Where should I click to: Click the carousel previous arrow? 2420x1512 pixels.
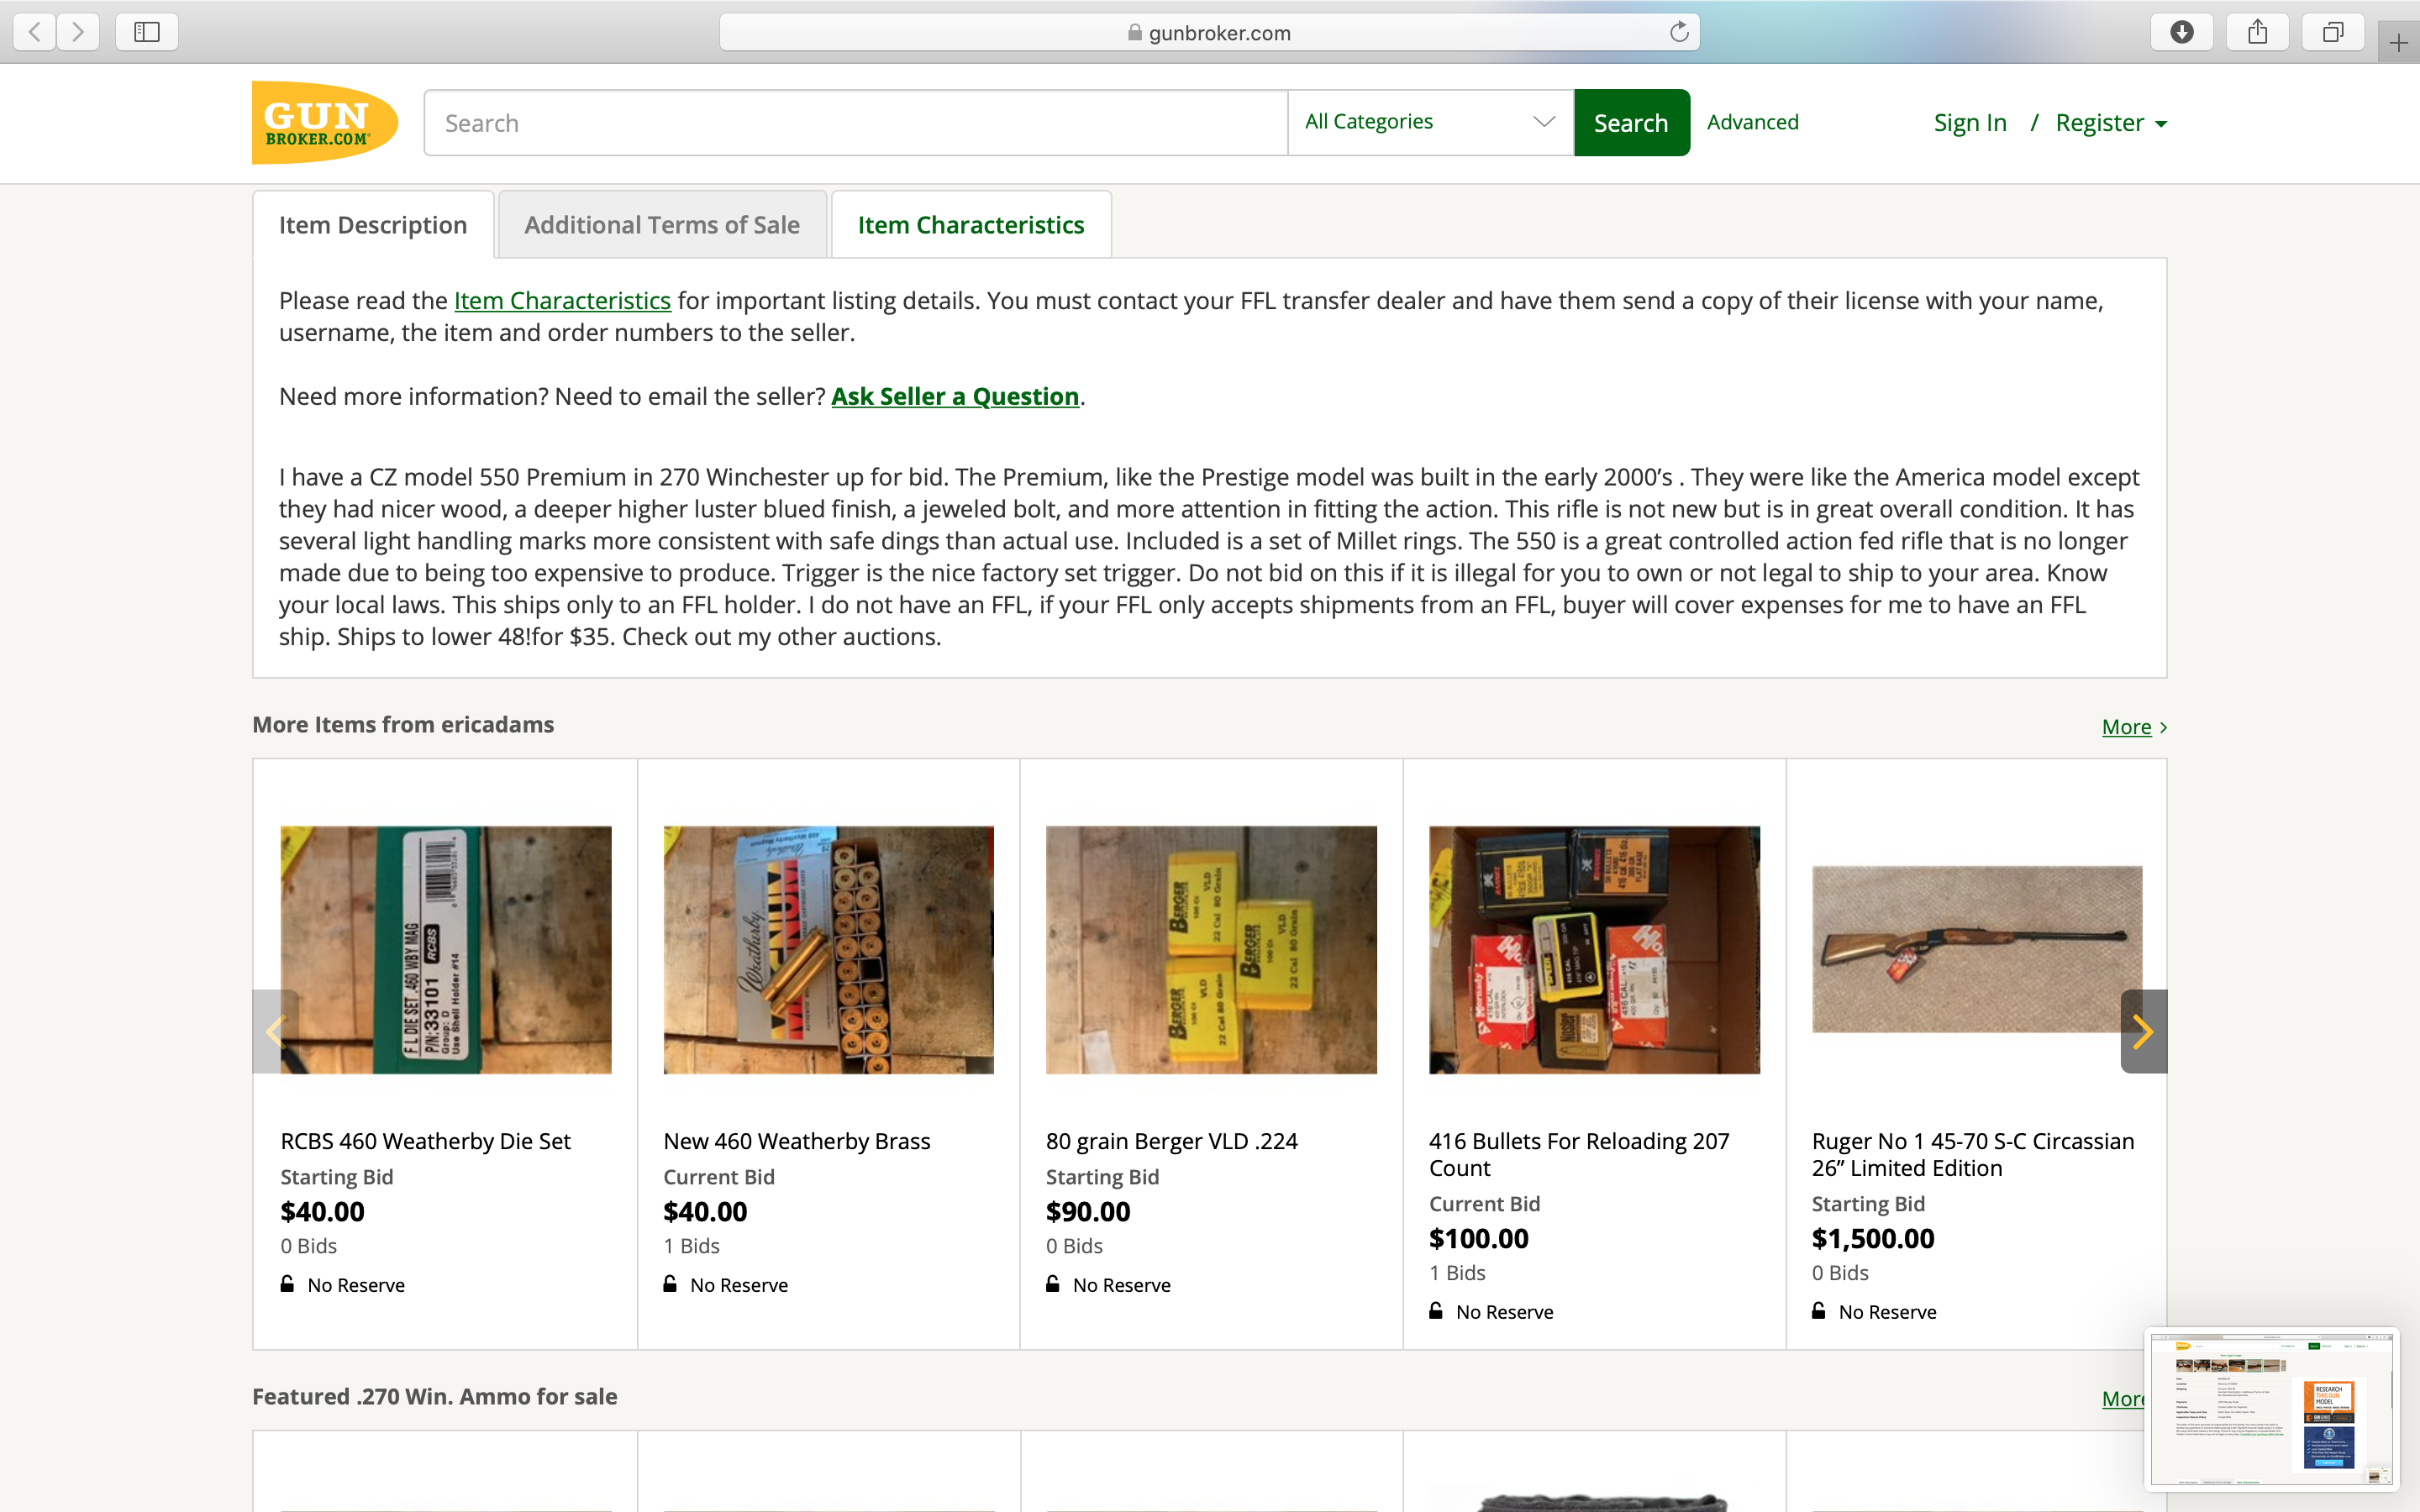276,1031
